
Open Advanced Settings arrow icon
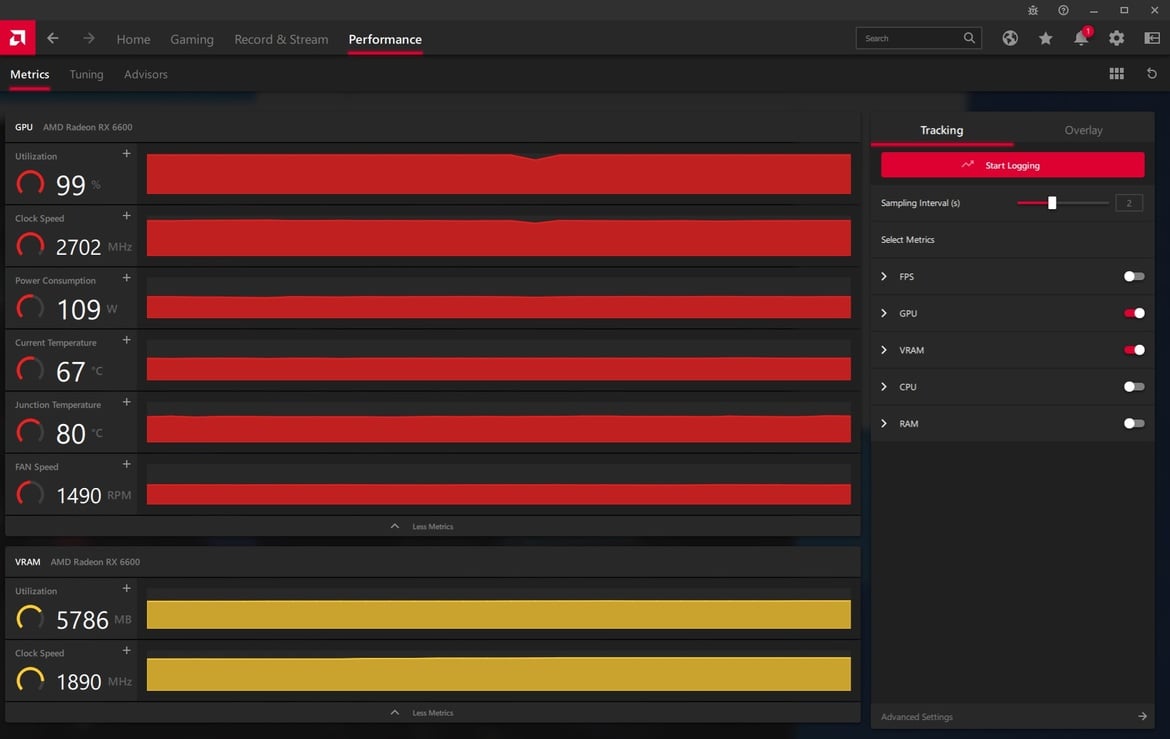point(1142,717)
